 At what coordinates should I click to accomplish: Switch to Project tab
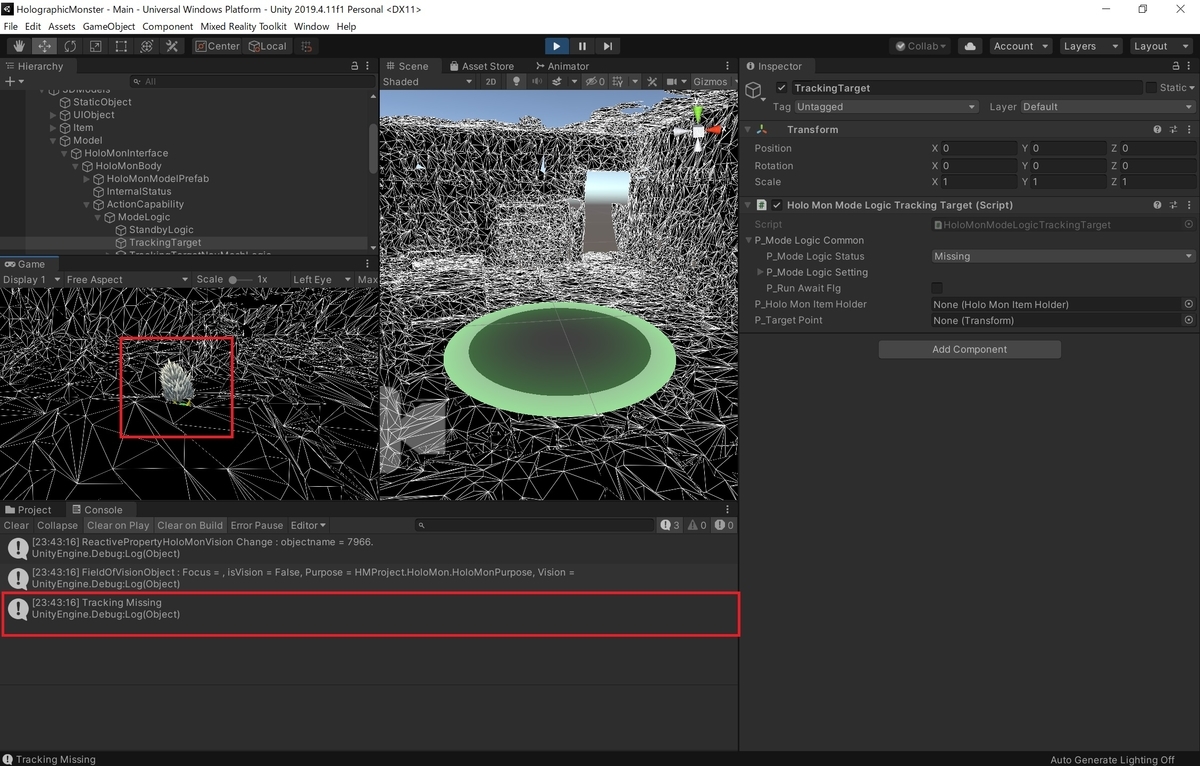click(x=28, y=510)
